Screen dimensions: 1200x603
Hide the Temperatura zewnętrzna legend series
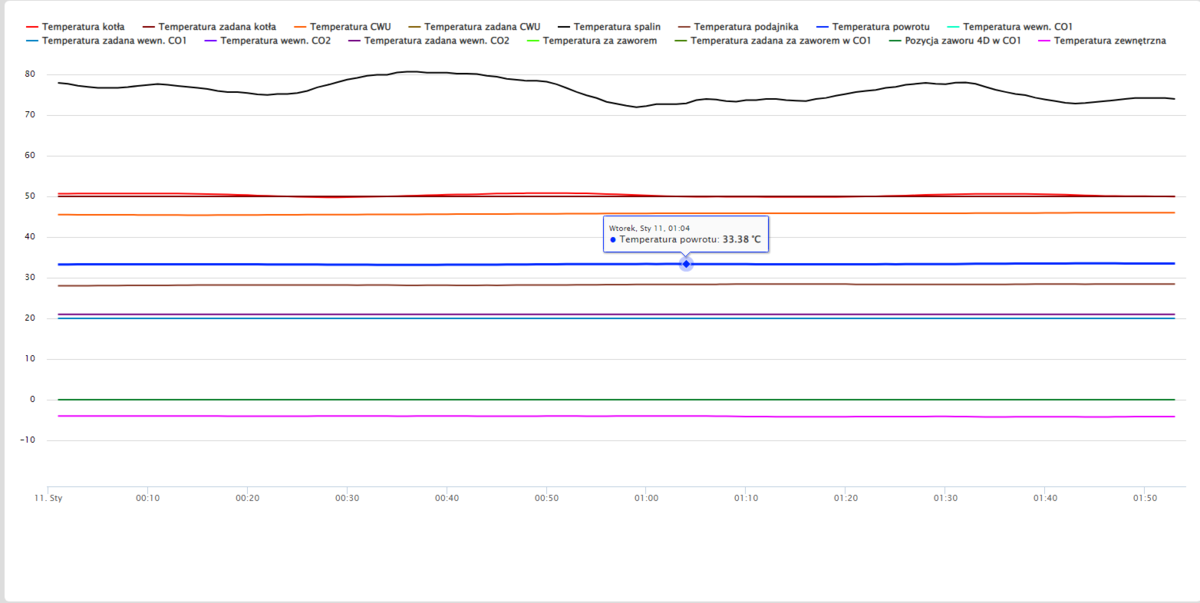point(1109,41)
